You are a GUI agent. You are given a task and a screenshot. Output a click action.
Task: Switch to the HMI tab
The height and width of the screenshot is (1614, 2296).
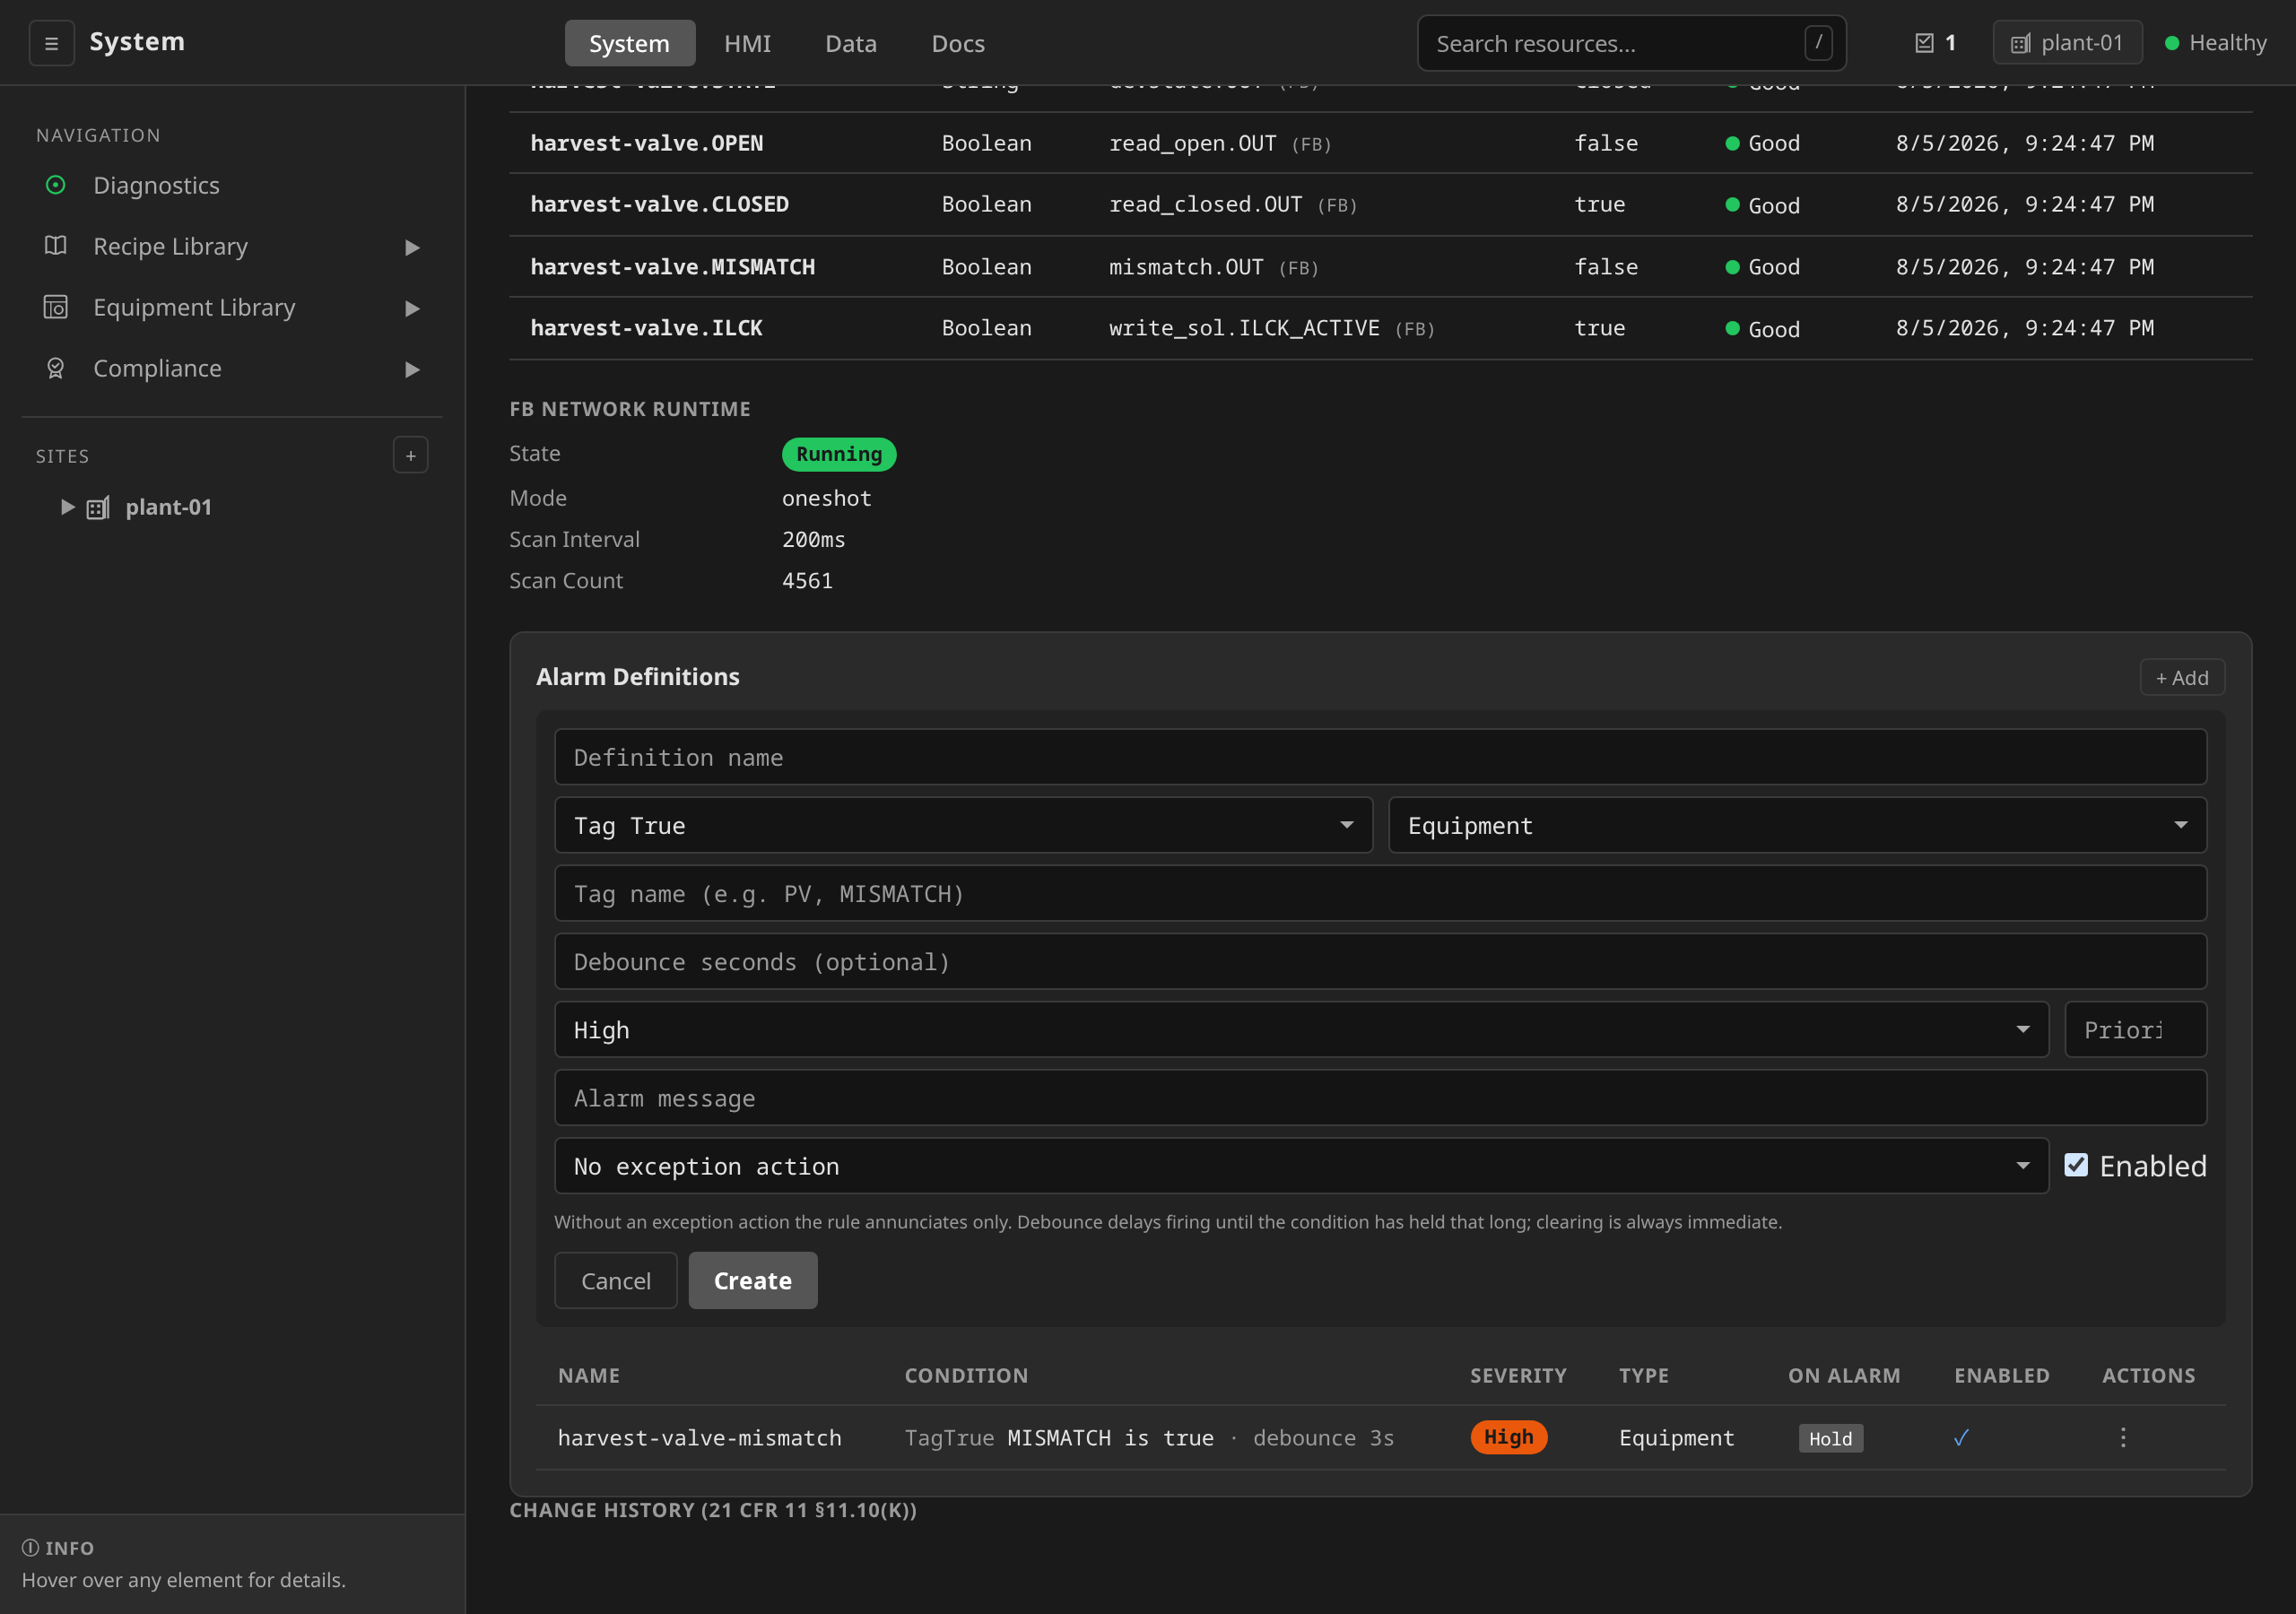pyautogui.click(x=747, y=43)
